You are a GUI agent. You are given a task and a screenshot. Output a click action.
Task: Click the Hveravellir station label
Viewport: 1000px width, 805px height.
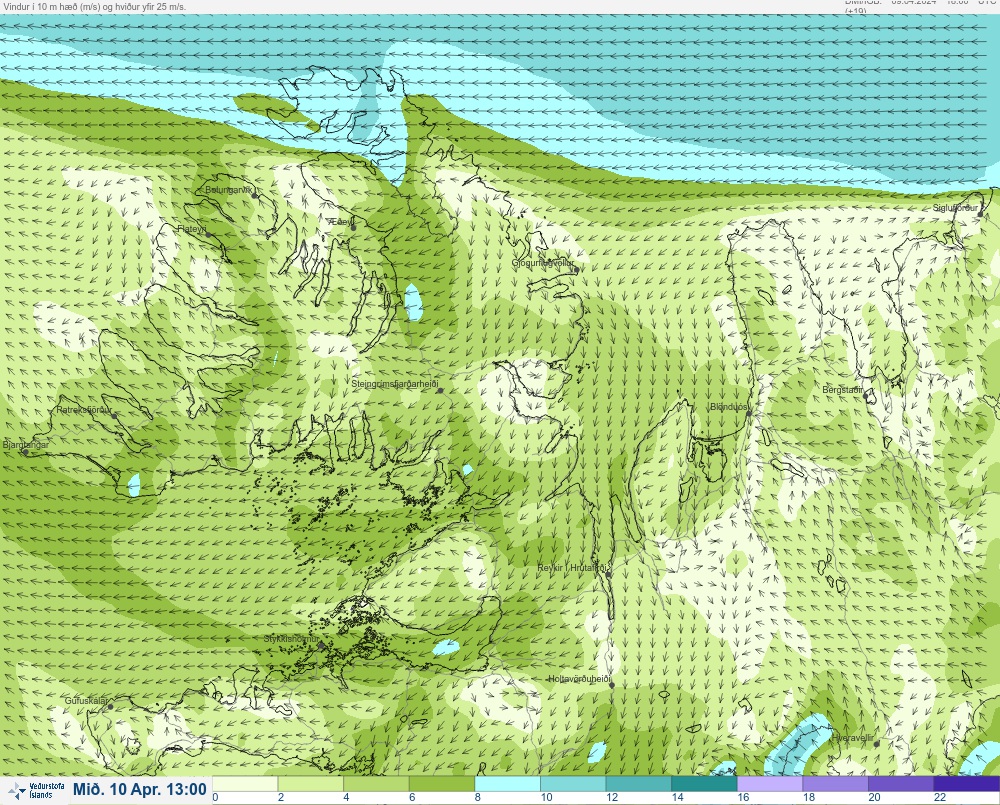tap(853, 737)
